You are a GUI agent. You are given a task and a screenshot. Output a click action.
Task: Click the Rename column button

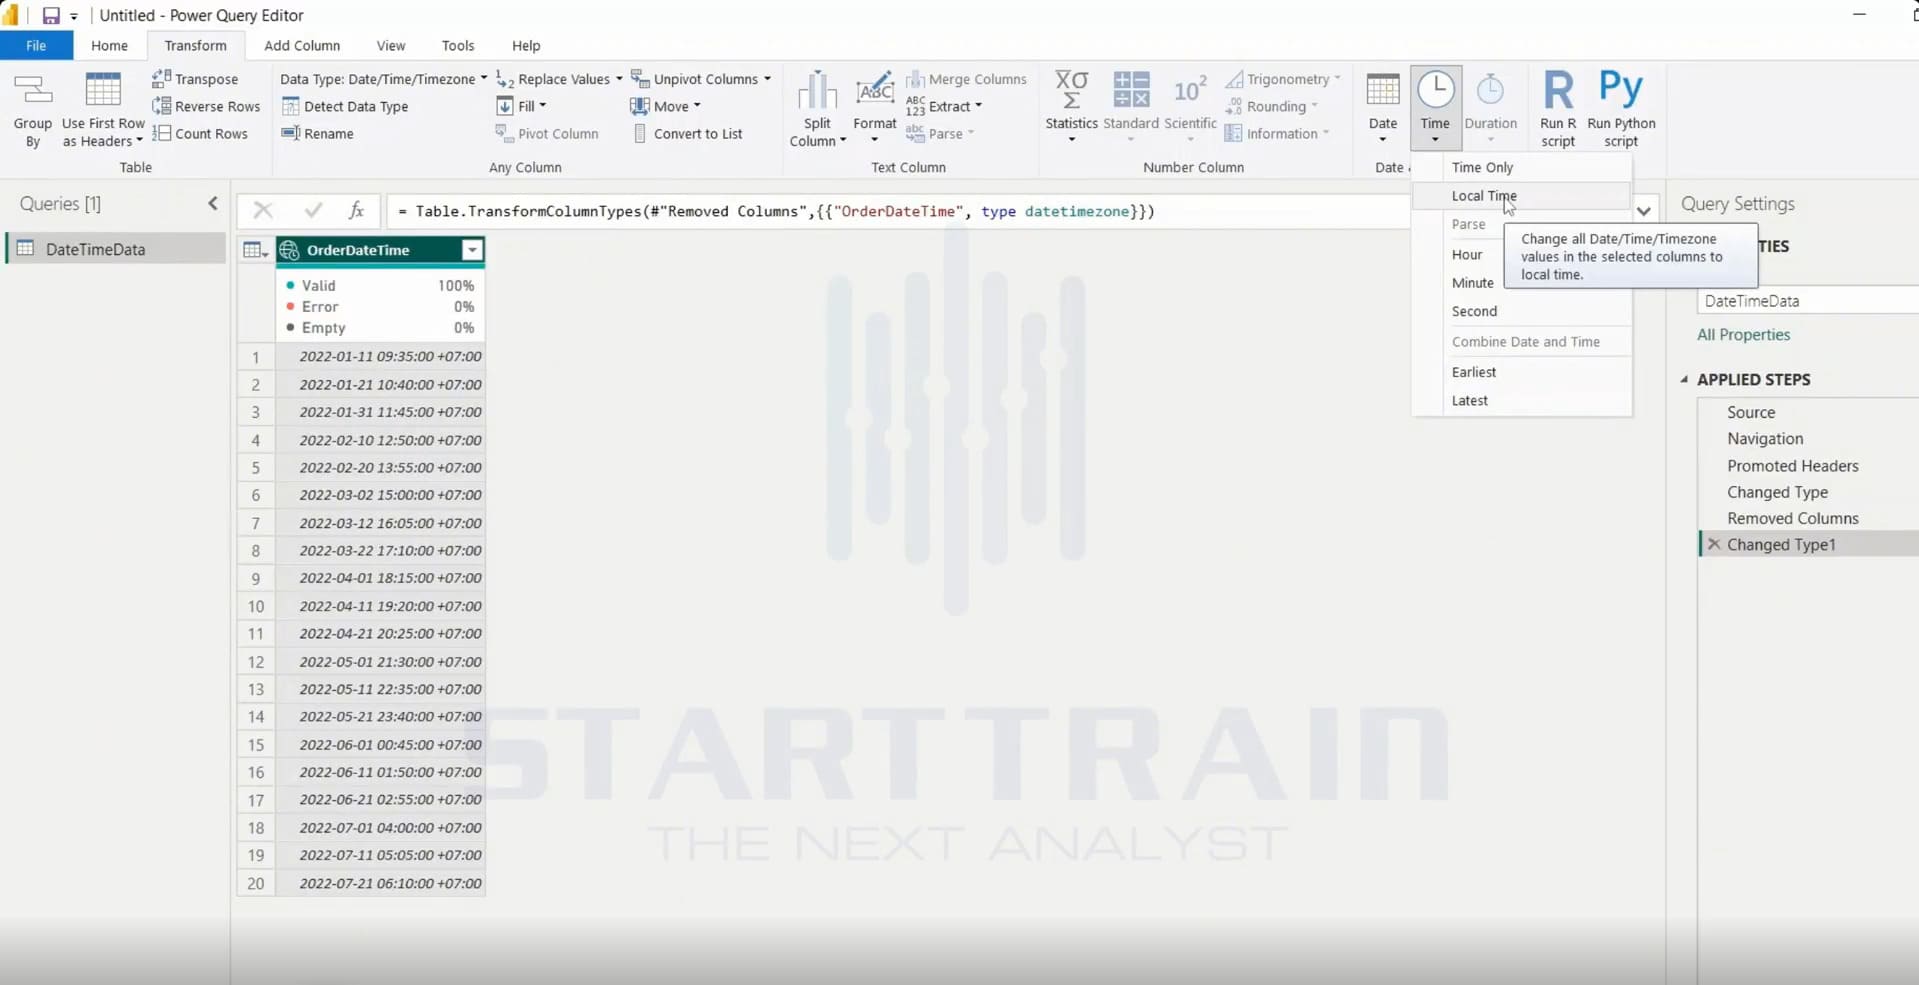318,133
